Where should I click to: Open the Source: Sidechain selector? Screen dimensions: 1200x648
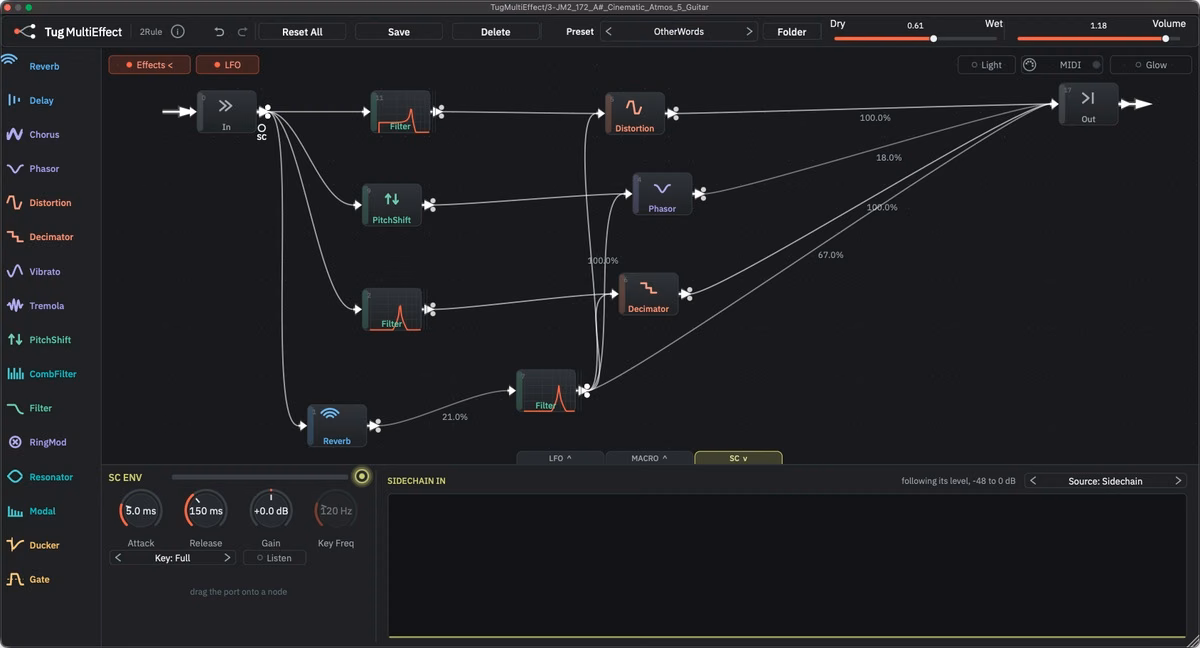tap(1106, 481)
